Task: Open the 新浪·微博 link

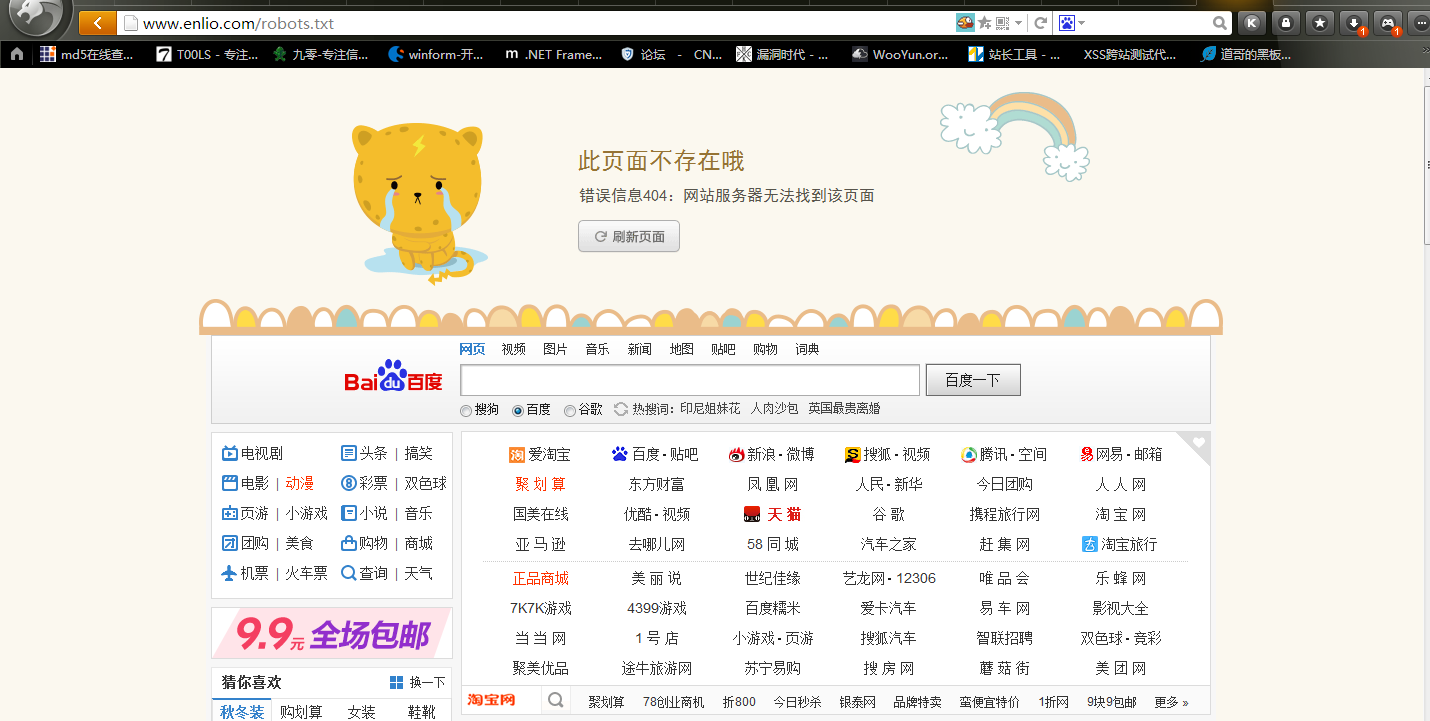Action: coord(771,454)
